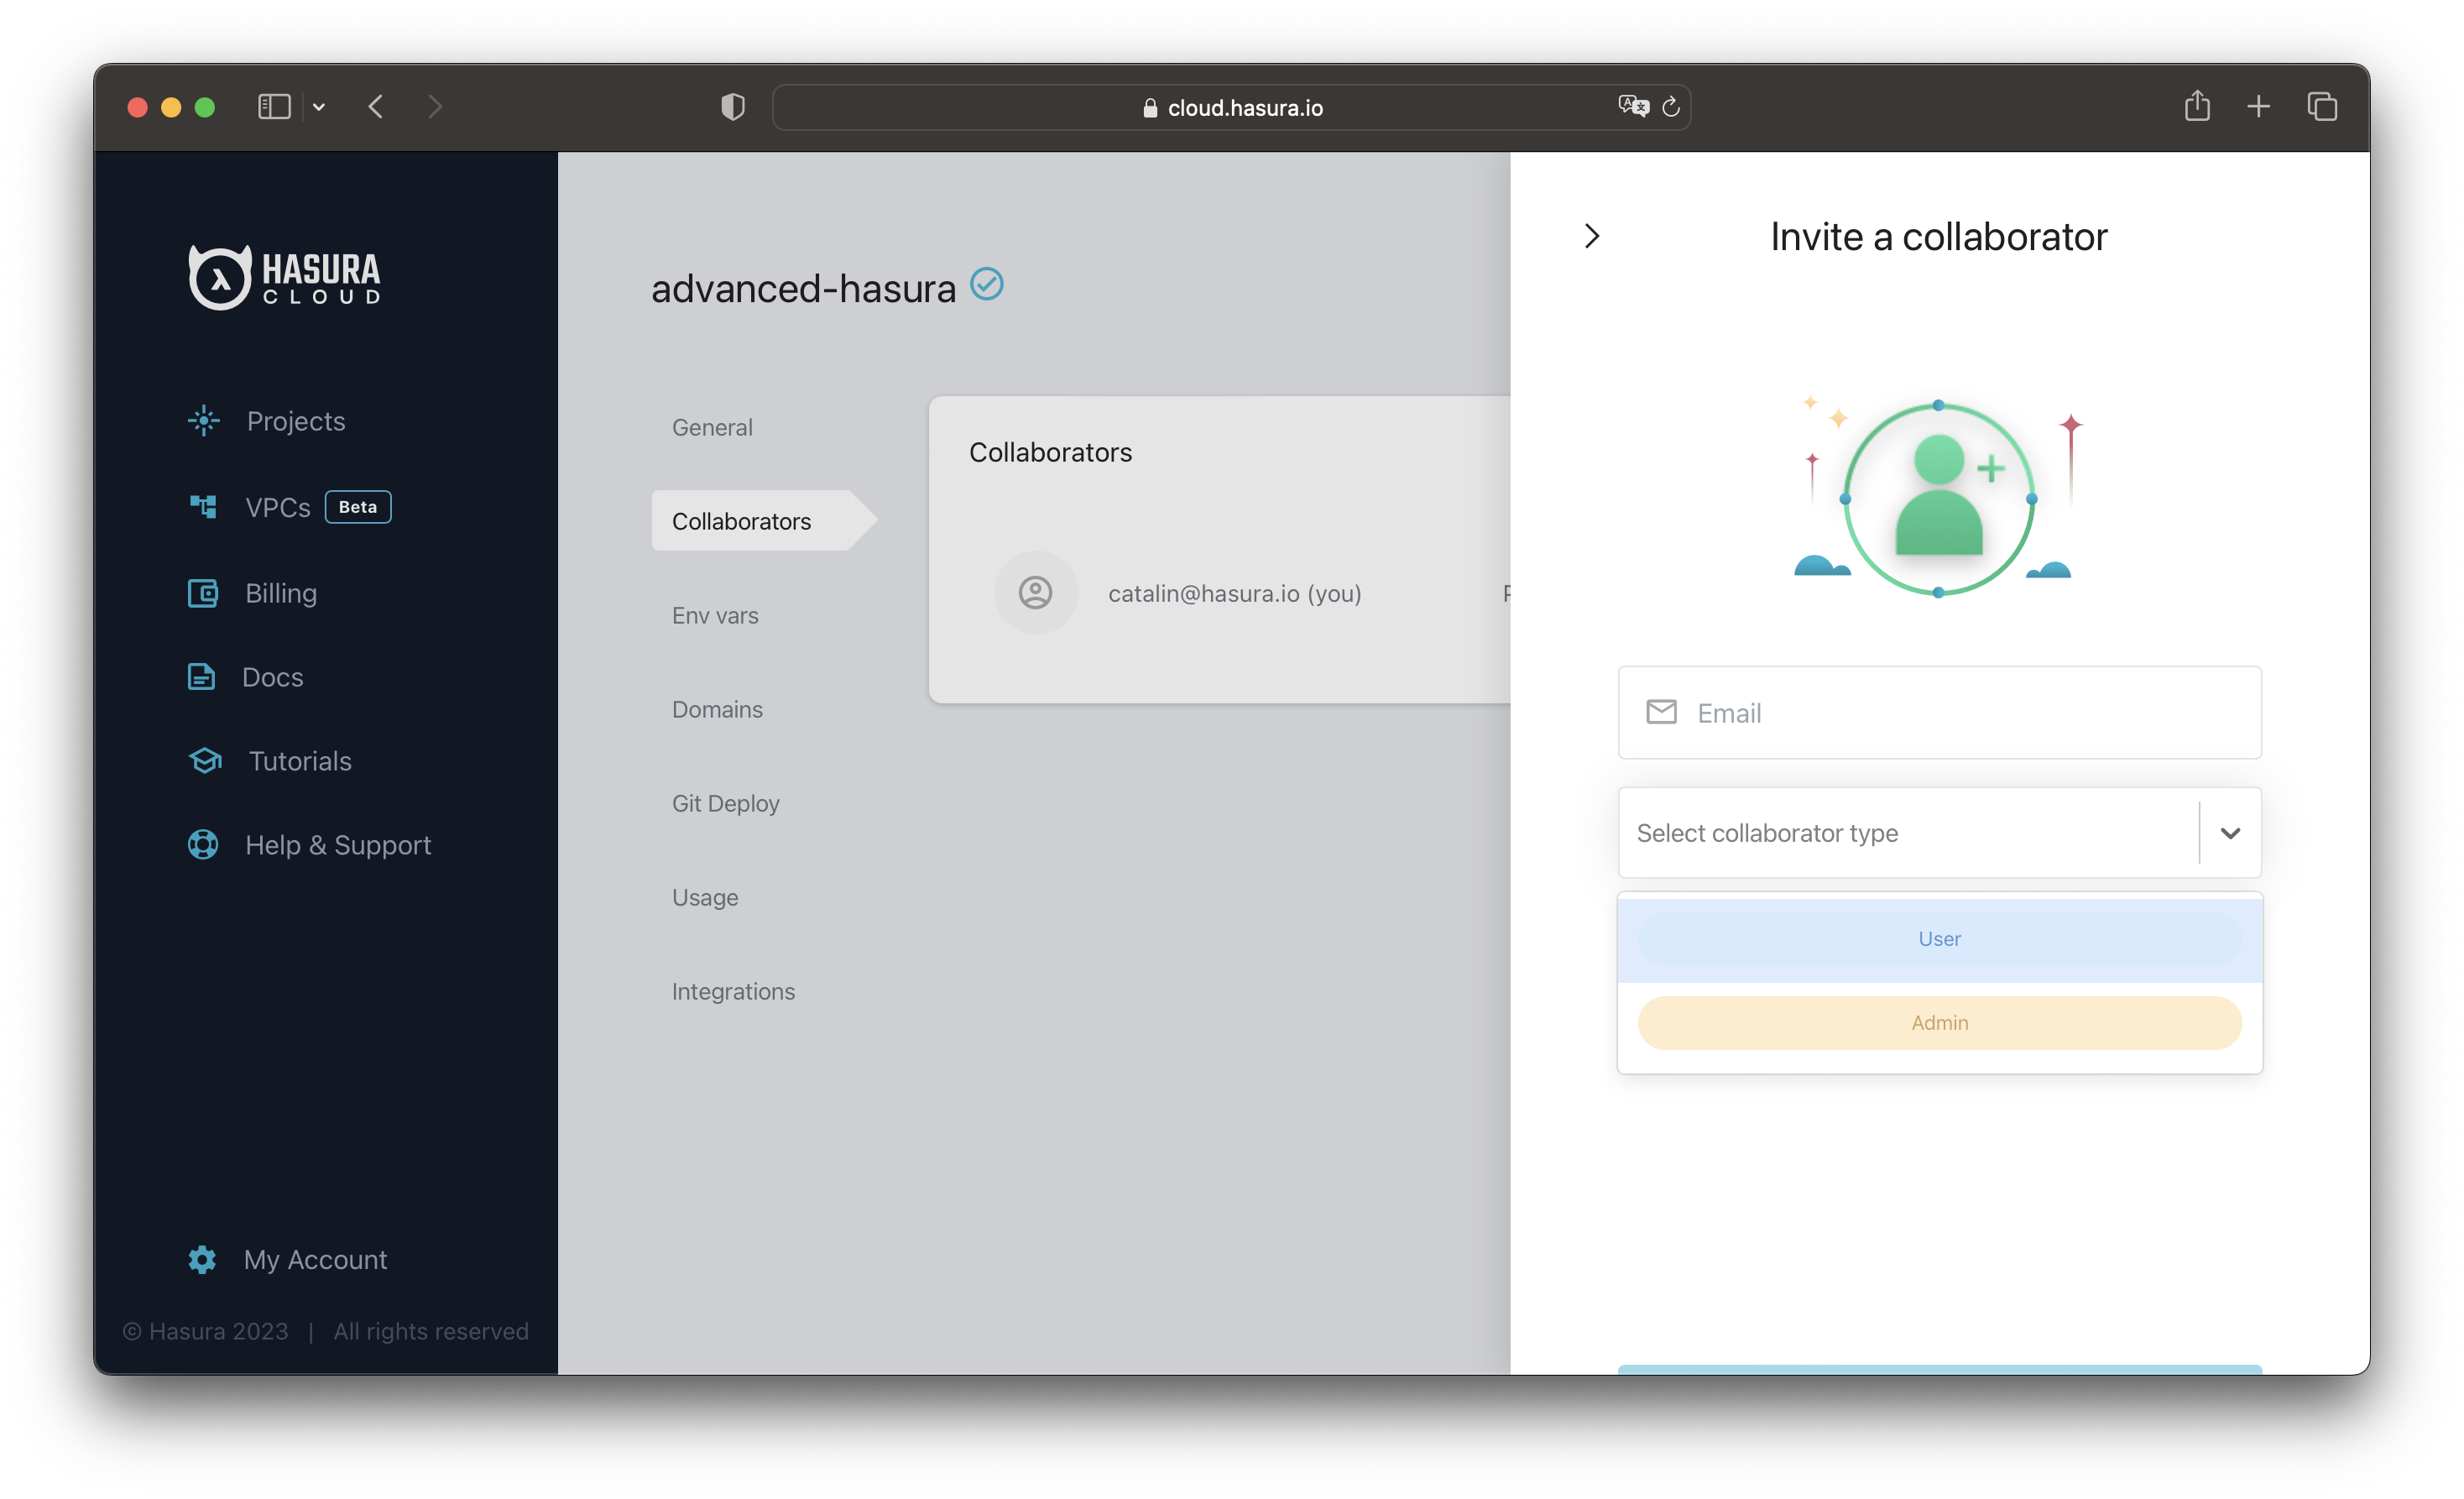Click the My Account settings icon
The height and width of the screenshot is (1499, 2464).
pos(201,1258)
